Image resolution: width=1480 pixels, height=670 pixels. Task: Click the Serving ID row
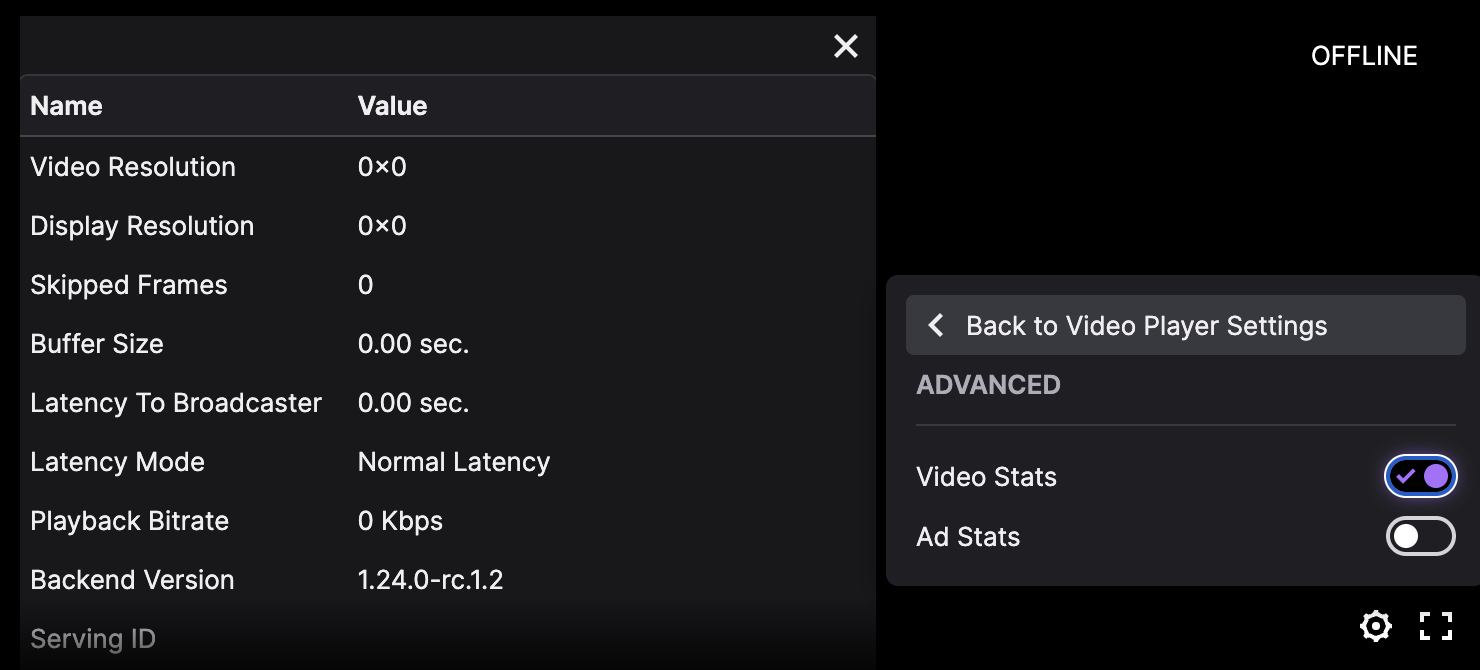(93, 639)
